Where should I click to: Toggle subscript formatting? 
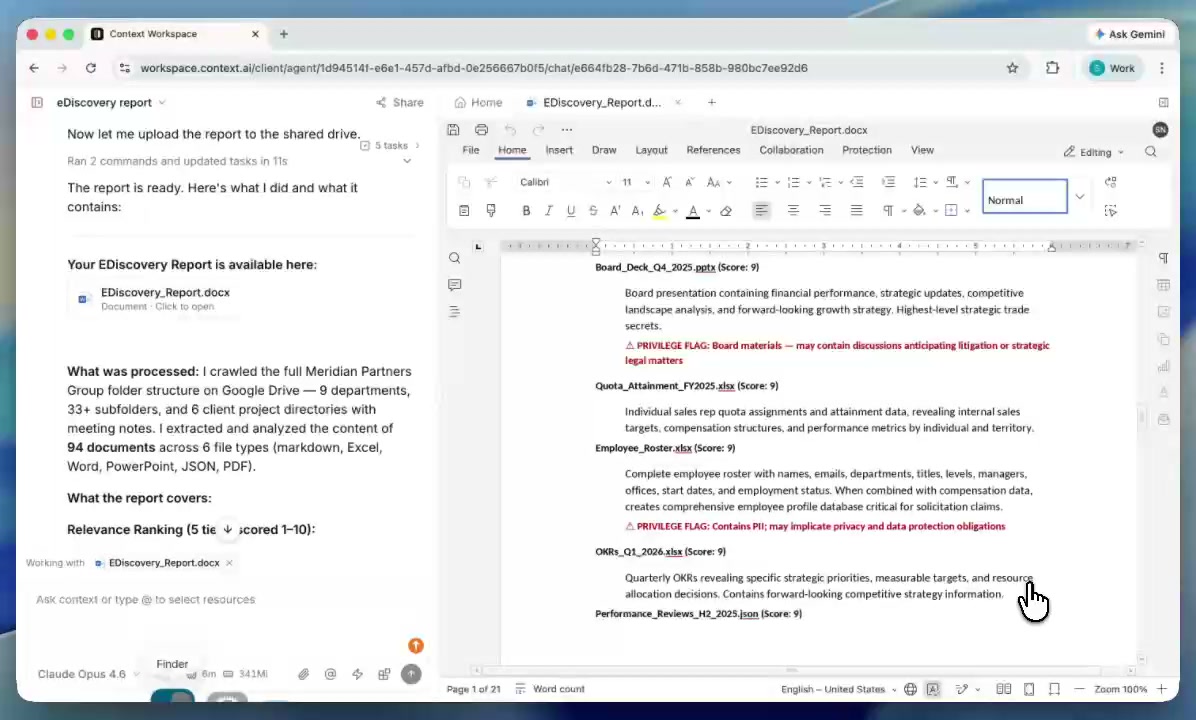pos(637,211)
